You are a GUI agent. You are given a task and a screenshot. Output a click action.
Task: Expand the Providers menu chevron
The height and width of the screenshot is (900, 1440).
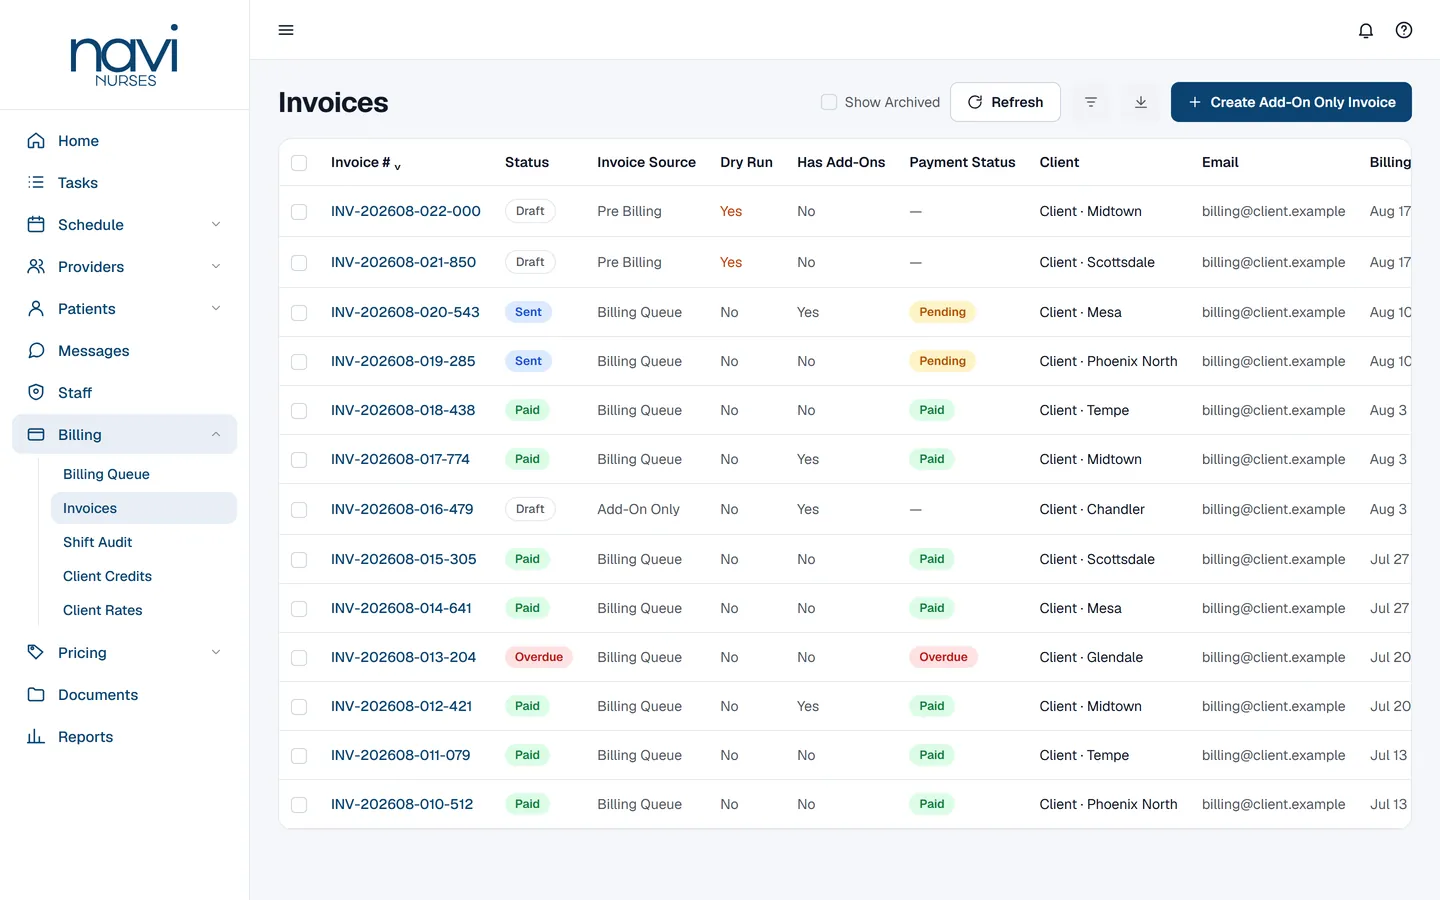pyautogui.click(x=216, y=267)
